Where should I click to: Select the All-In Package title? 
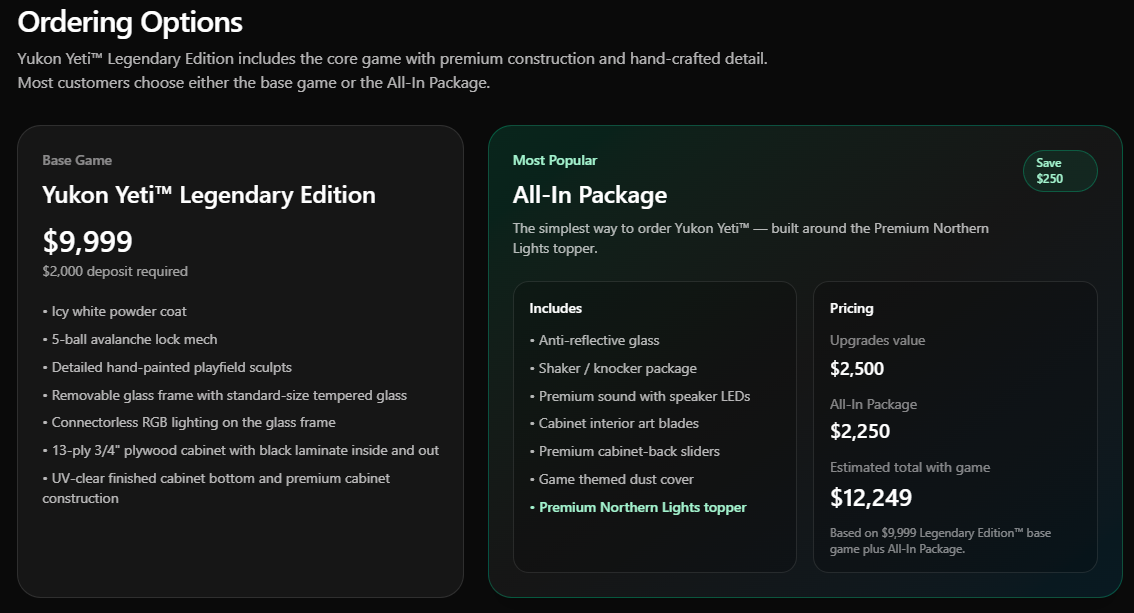tap(589, 194)
